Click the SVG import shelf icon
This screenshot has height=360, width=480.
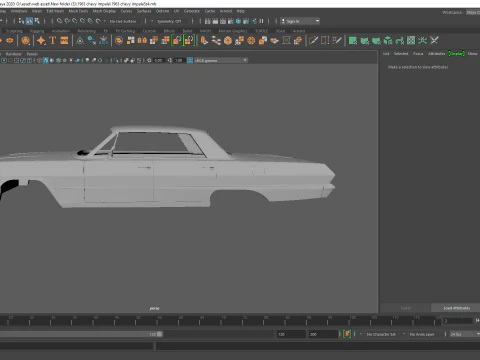click(64, 41)
